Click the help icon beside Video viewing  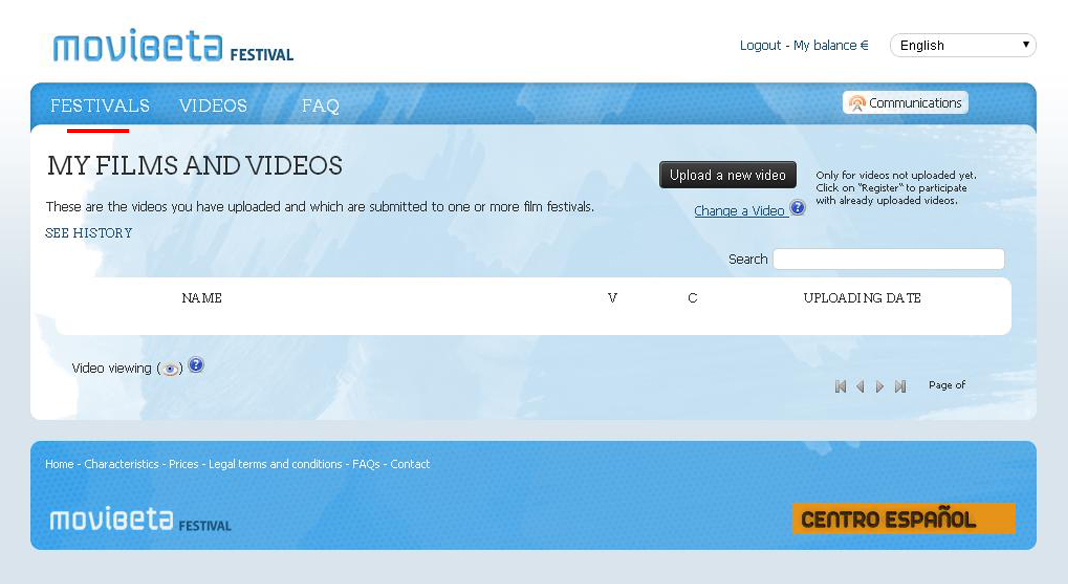tap(196, 365)
